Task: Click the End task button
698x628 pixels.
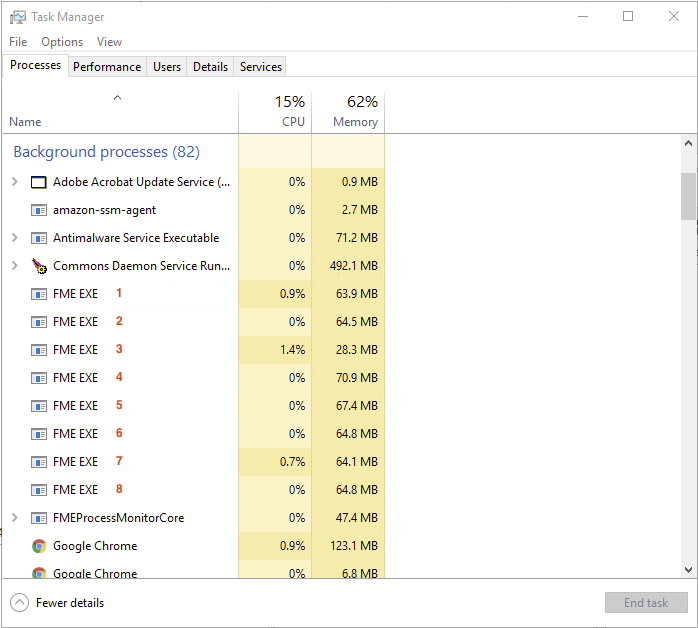Action: (646, 603)
